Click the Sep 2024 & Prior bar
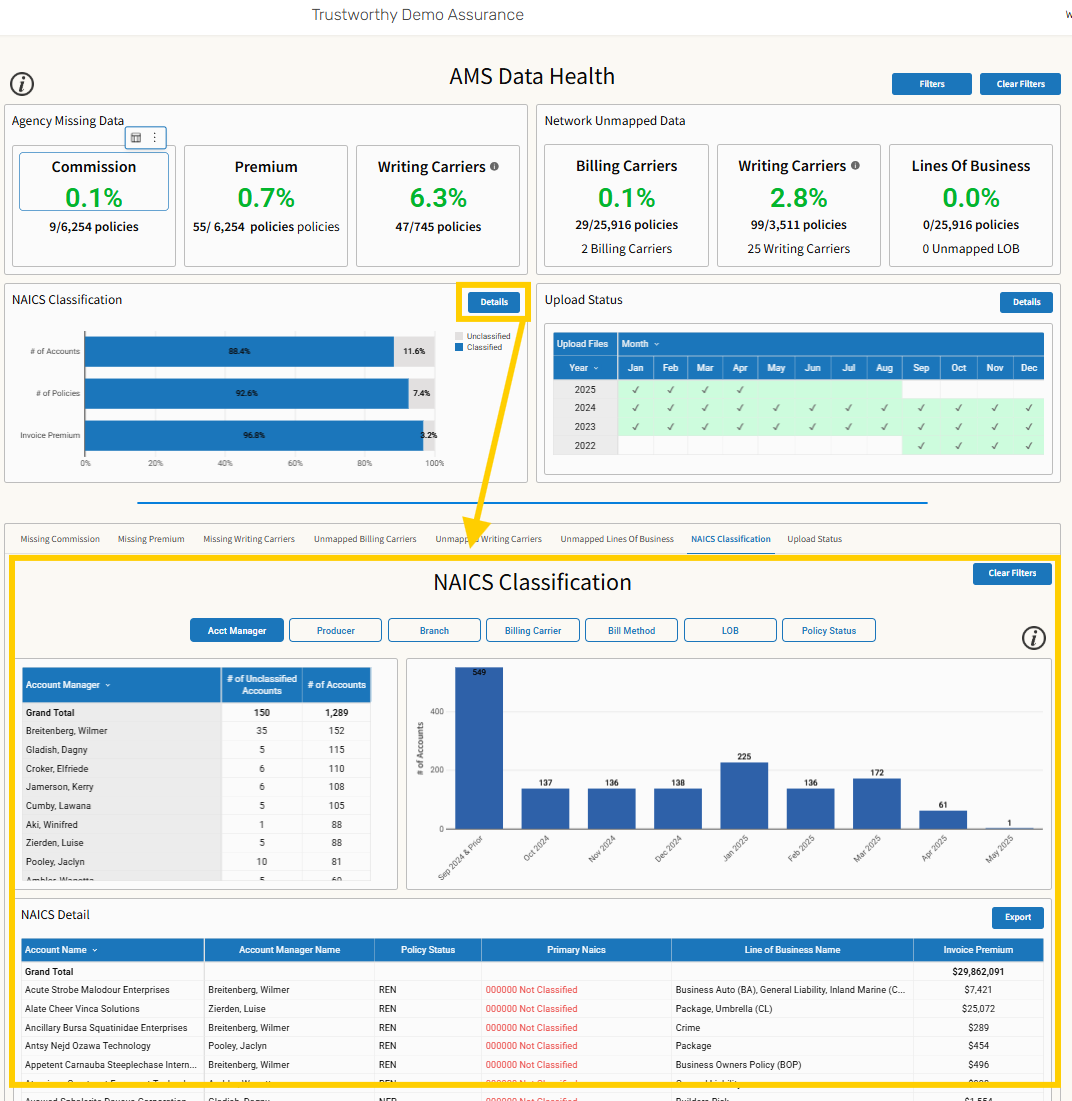 coord(479,748)
